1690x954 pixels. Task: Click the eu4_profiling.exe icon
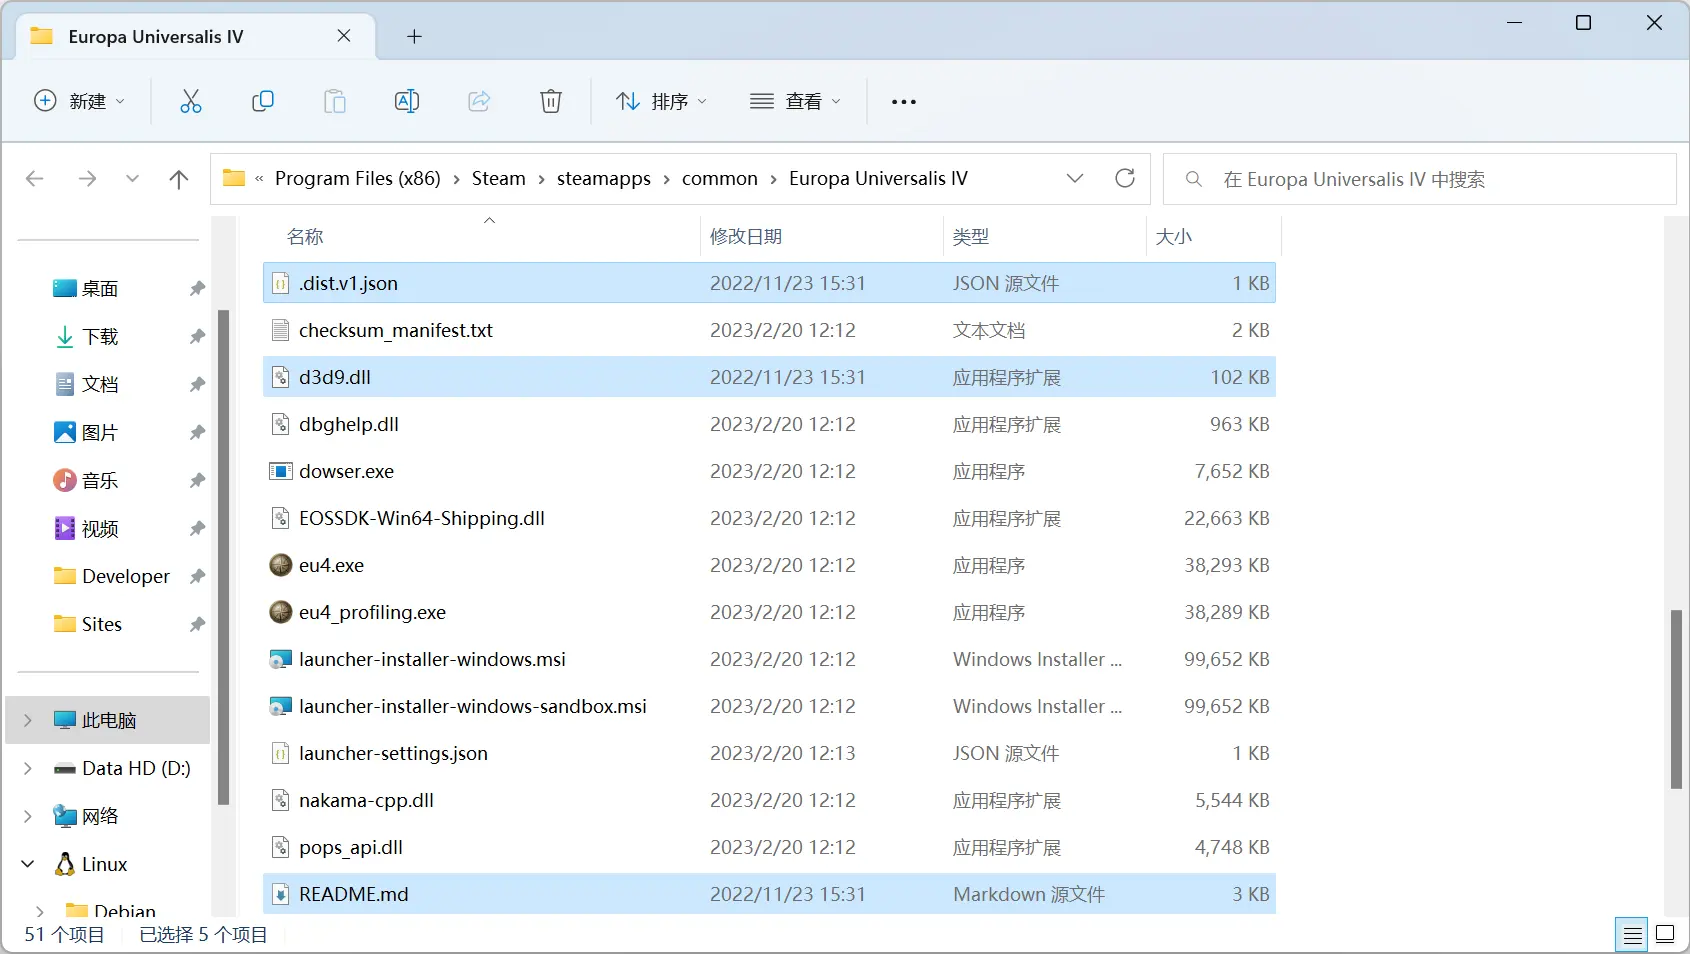281,612
